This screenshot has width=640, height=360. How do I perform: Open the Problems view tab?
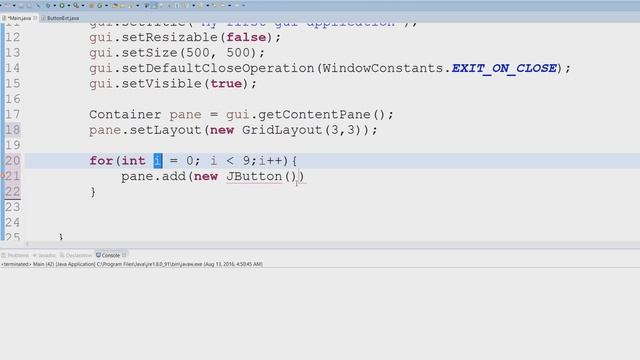click(x=16, y=255)
